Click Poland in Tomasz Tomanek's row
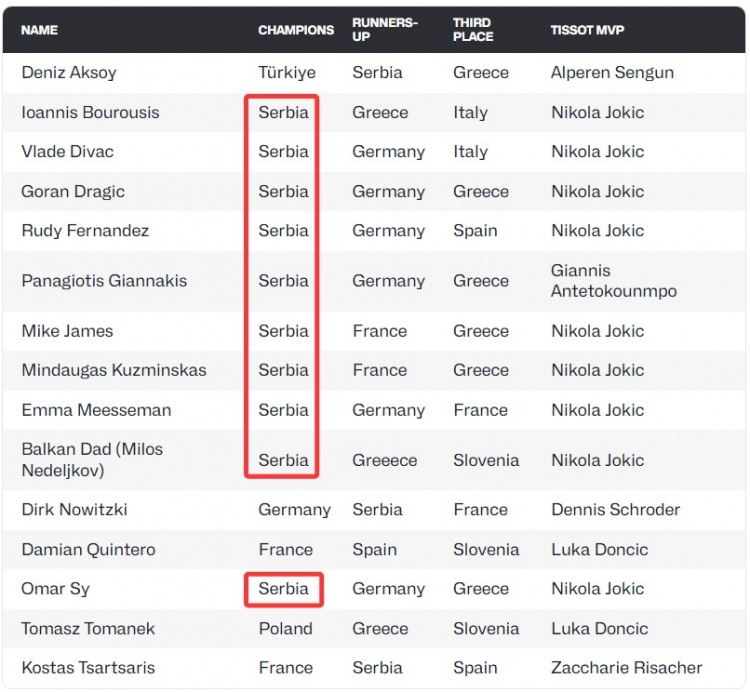This screenshot has width=750, height=692. 285,629
